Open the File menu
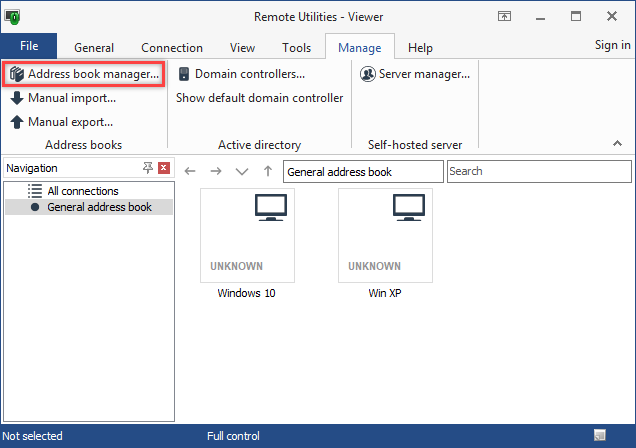Image resolution: width=636 pixels, height=448 pixels. (x=29, y=46)
